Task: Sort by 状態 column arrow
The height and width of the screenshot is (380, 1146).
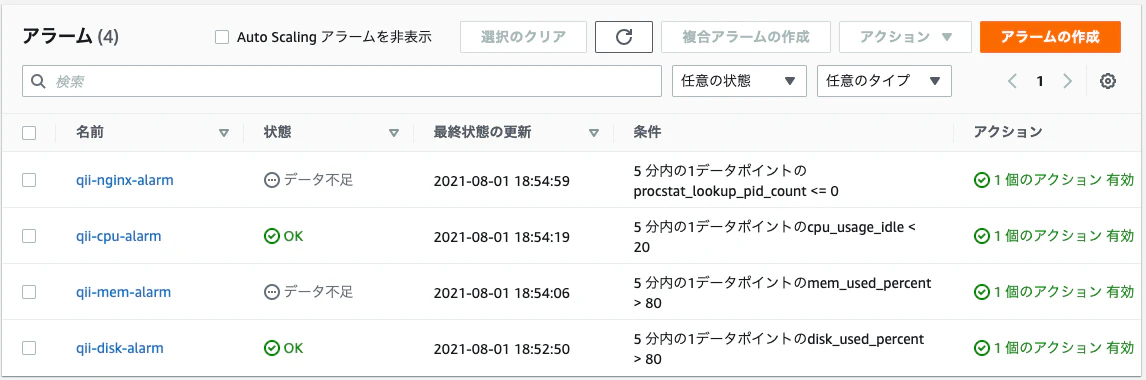Action: (394, 133)
